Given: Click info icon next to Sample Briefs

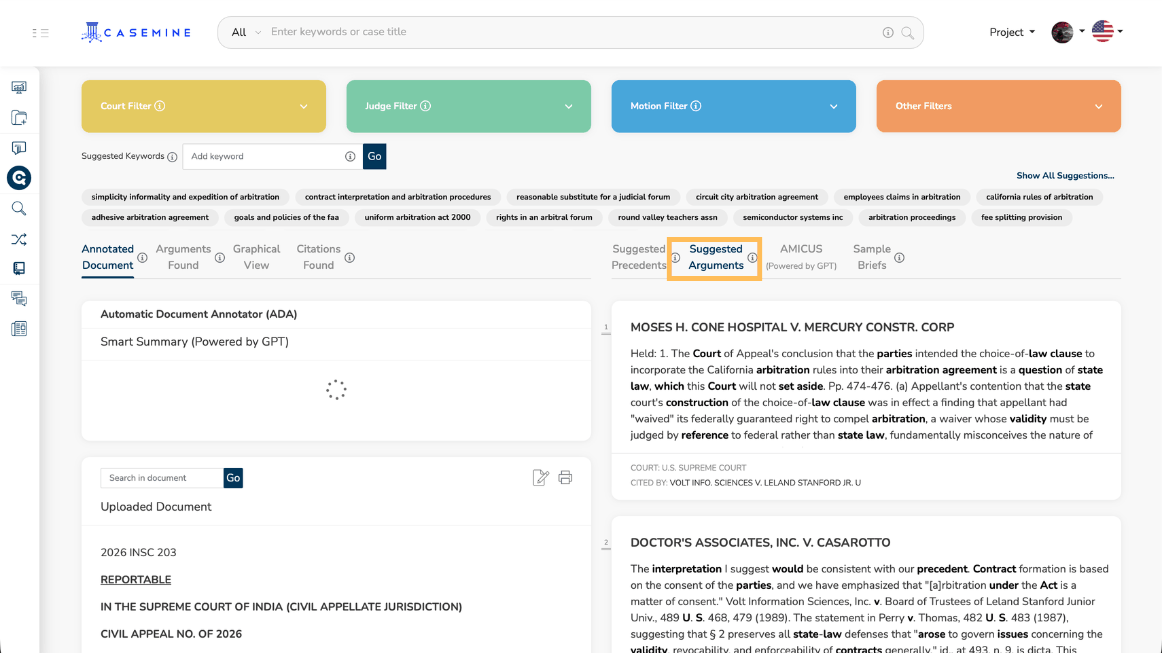Looking at the screenshot, I should tap(899, 258).
